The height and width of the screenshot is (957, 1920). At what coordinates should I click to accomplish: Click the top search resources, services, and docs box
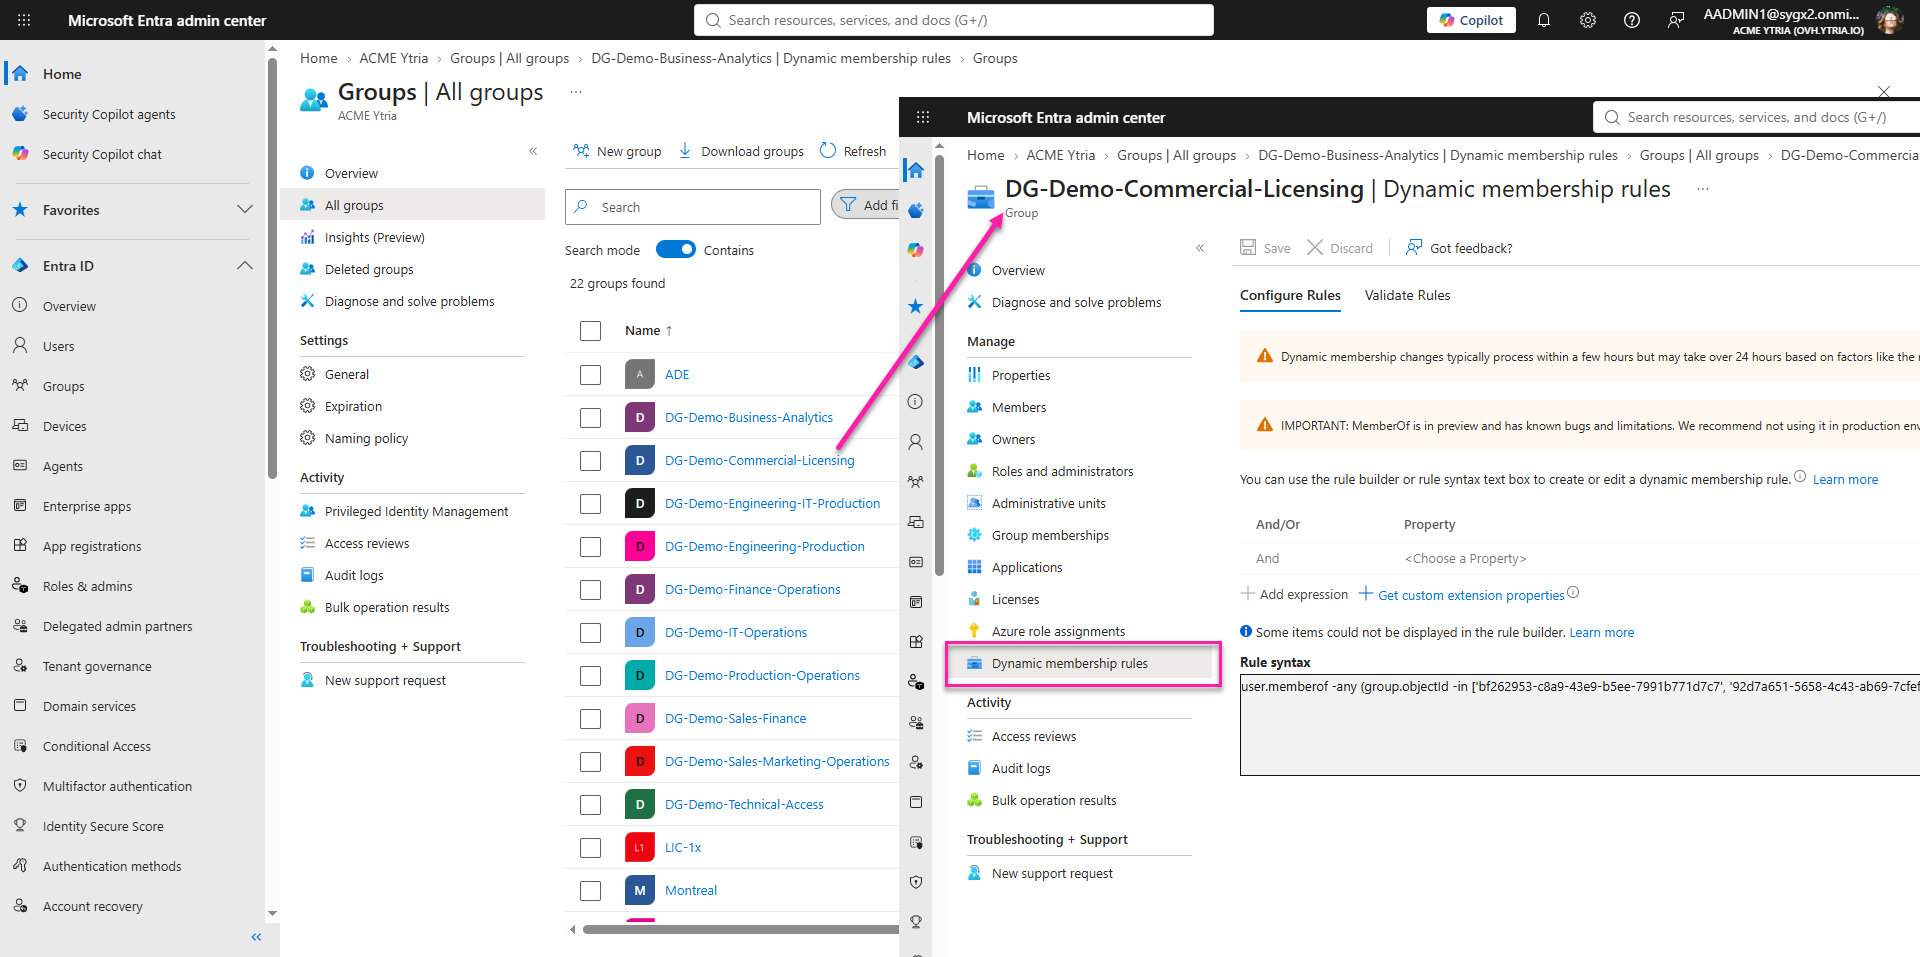954,20
